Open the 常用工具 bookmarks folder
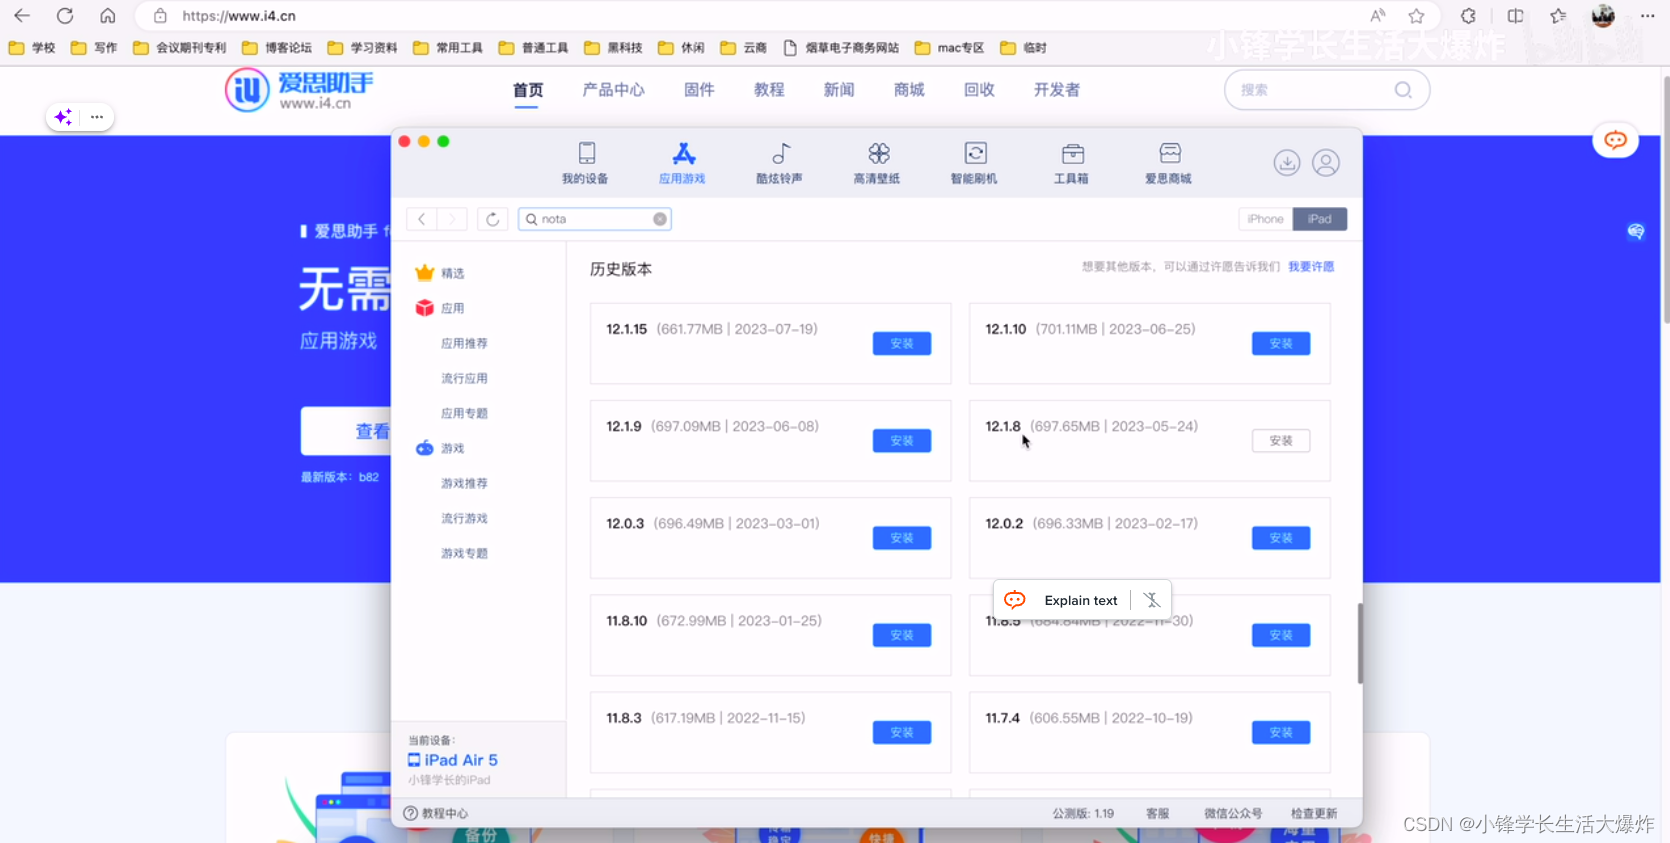1670x843 pixels. (x=448, y=48)
